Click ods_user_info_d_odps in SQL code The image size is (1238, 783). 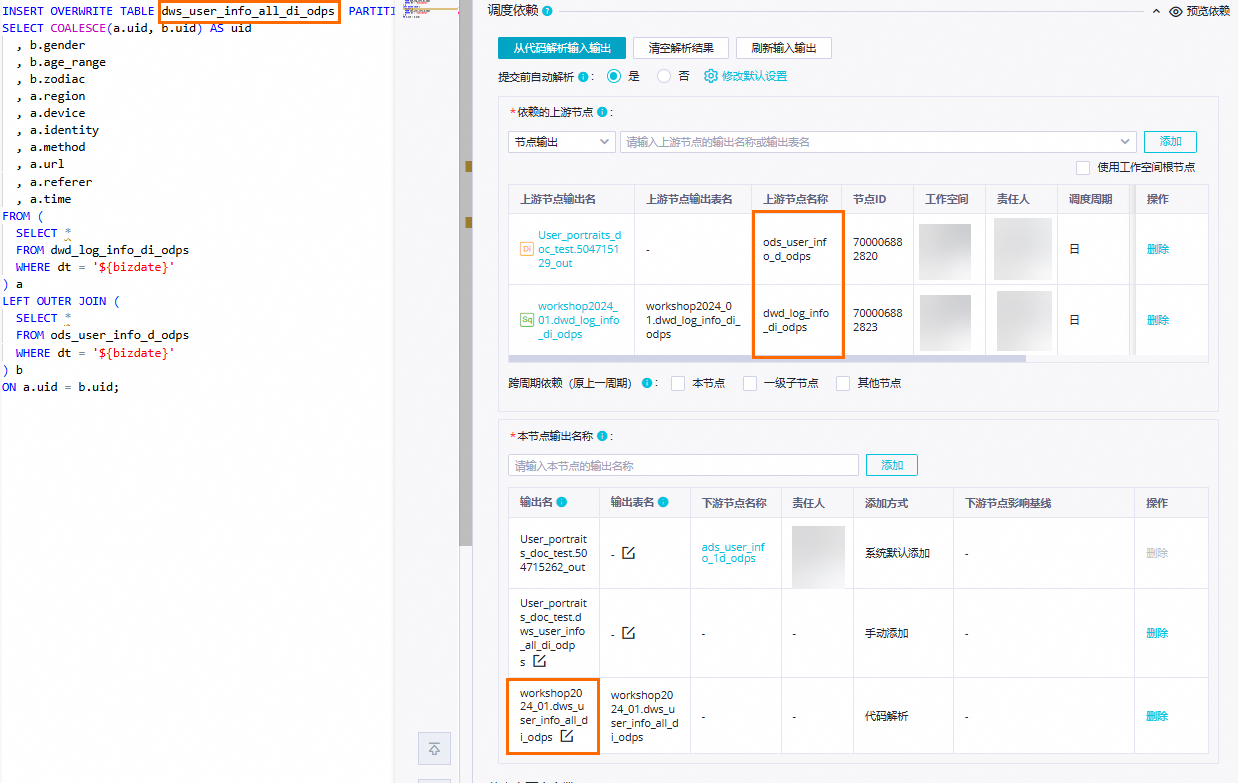[119, 335]
